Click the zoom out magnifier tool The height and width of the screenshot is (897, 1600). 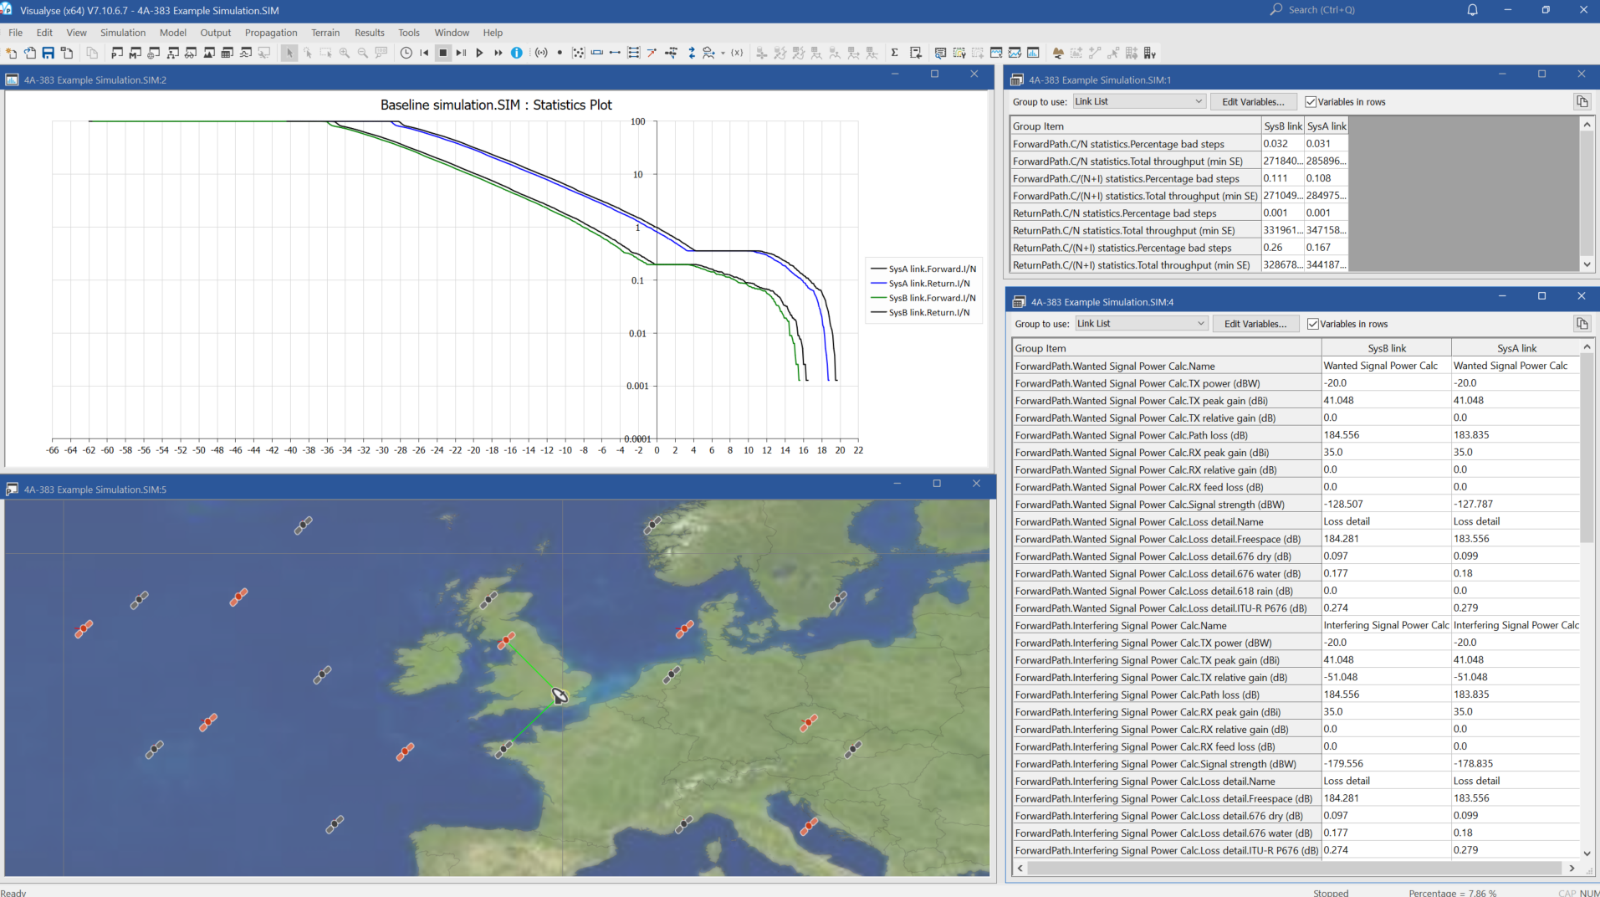362,53
